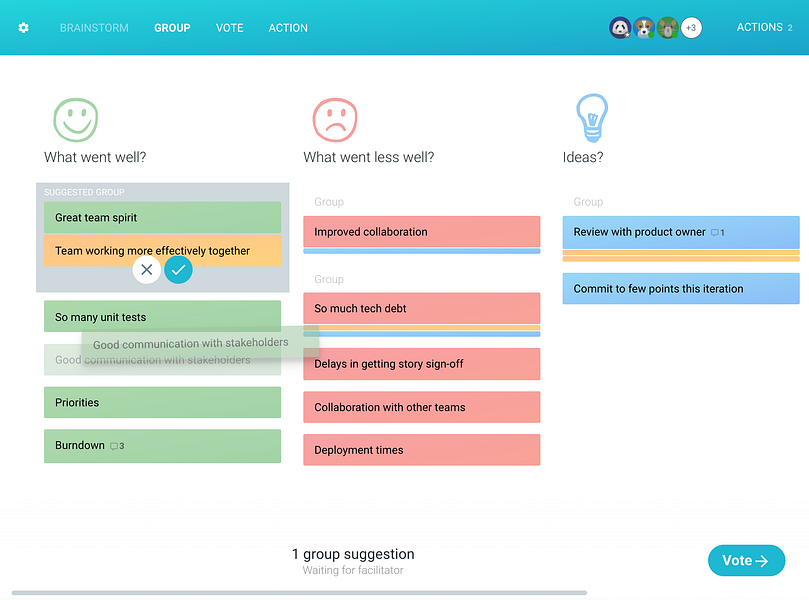Click the Waiting for facilitator text
This screenshot has width=809, height=600.
(x=353, y=570)
